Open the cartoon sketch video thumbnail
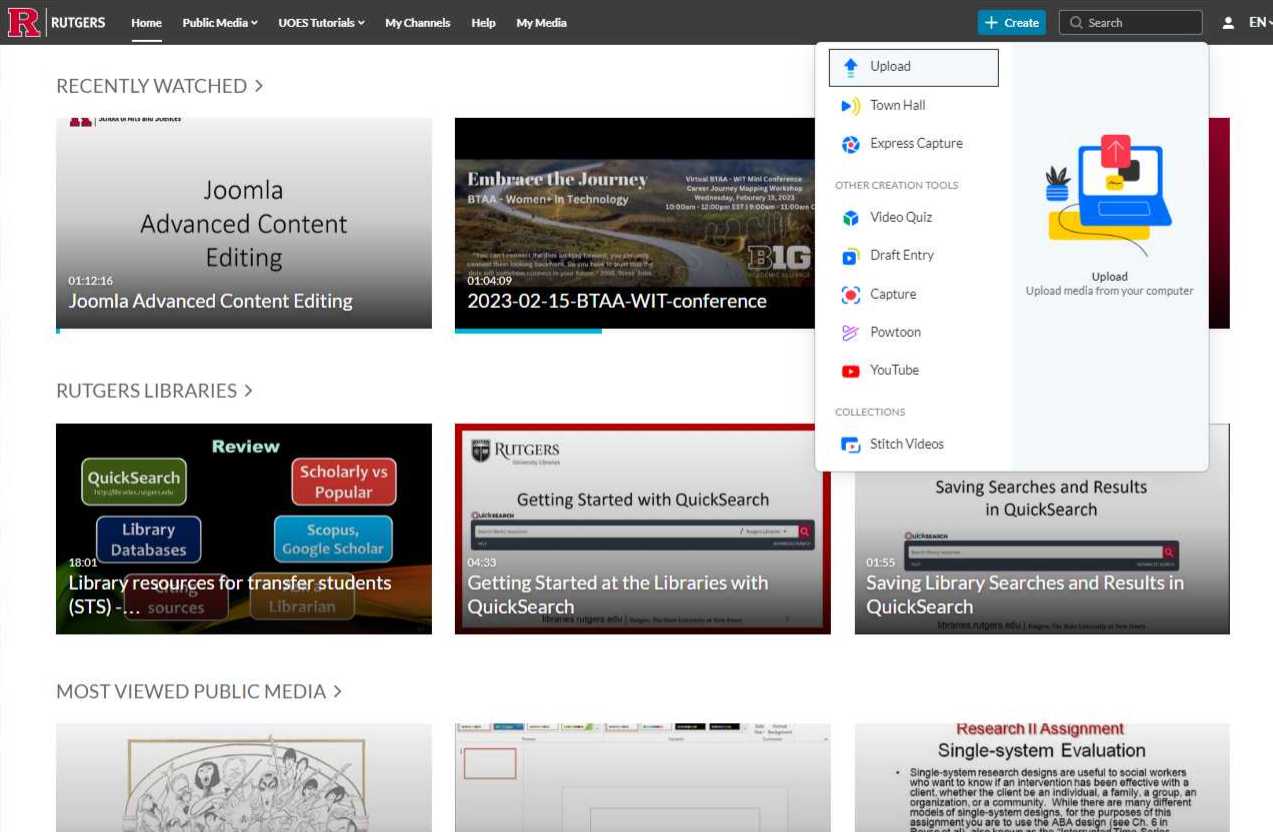 click(244, 778)
